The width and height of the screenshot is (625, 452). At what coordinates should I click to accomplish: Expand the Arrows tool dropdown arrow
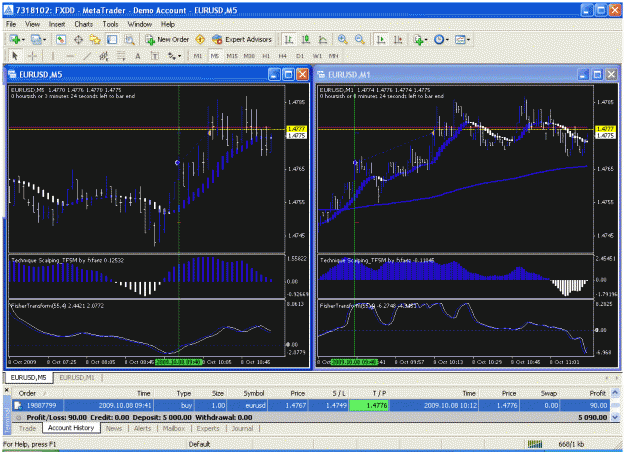tap(179, 56)
